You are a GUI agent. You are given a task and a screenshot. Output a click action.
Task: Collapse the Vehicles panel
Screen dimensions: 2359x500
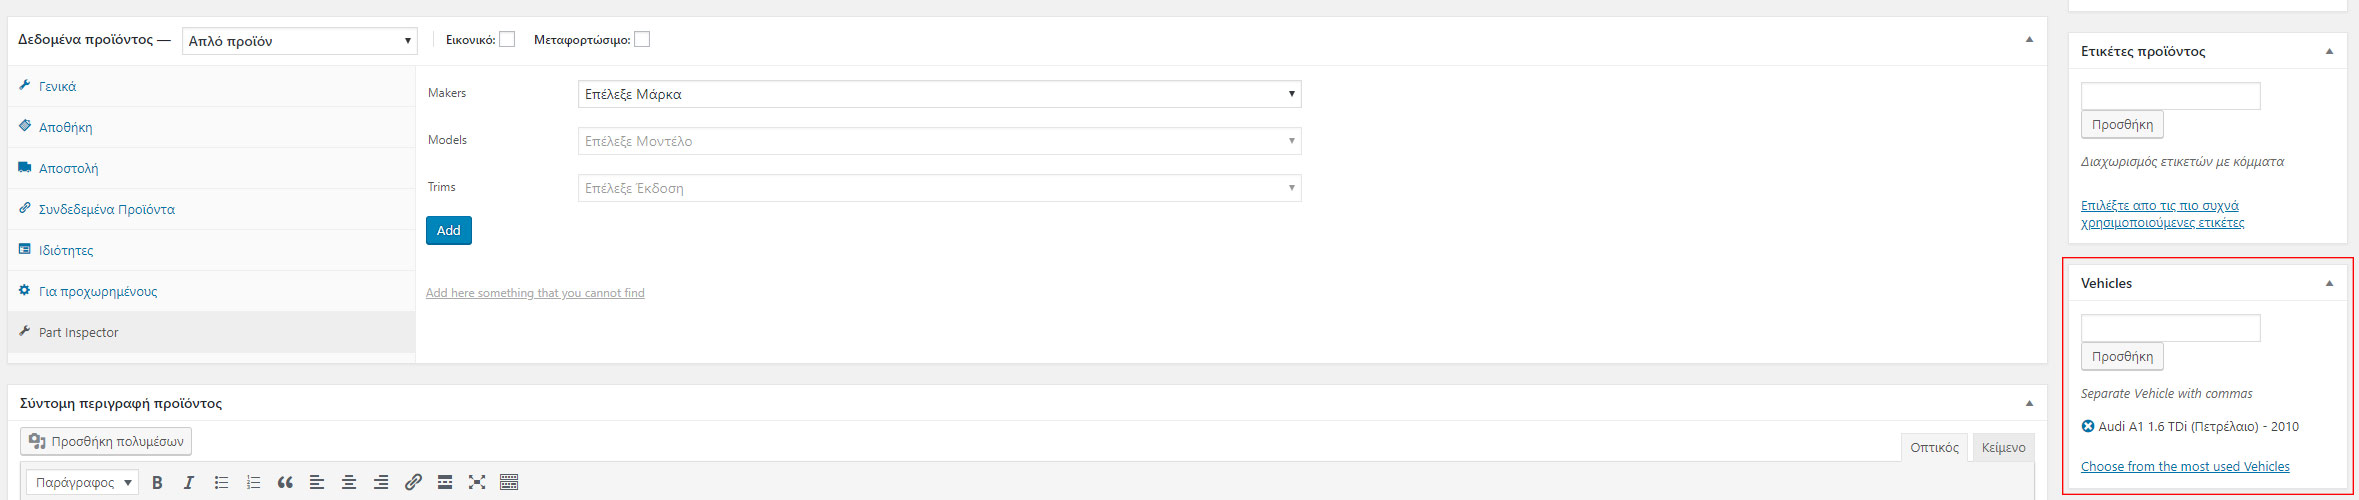2329,284
